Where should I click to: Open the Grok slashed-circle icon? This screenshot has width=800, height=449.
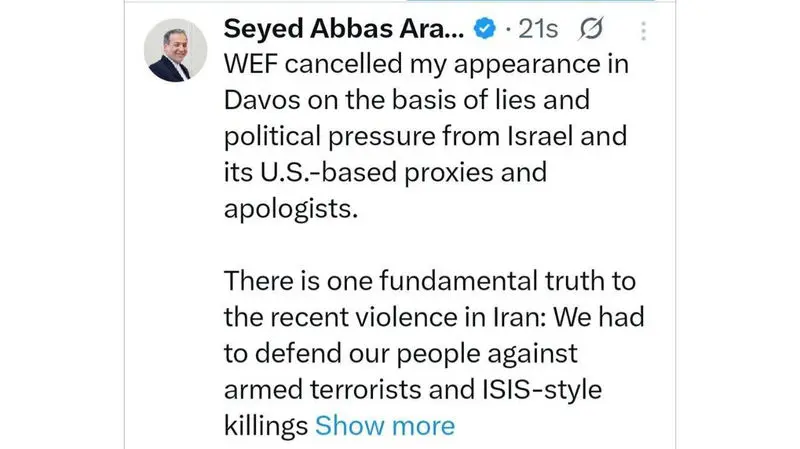click(x=592, y=31)
